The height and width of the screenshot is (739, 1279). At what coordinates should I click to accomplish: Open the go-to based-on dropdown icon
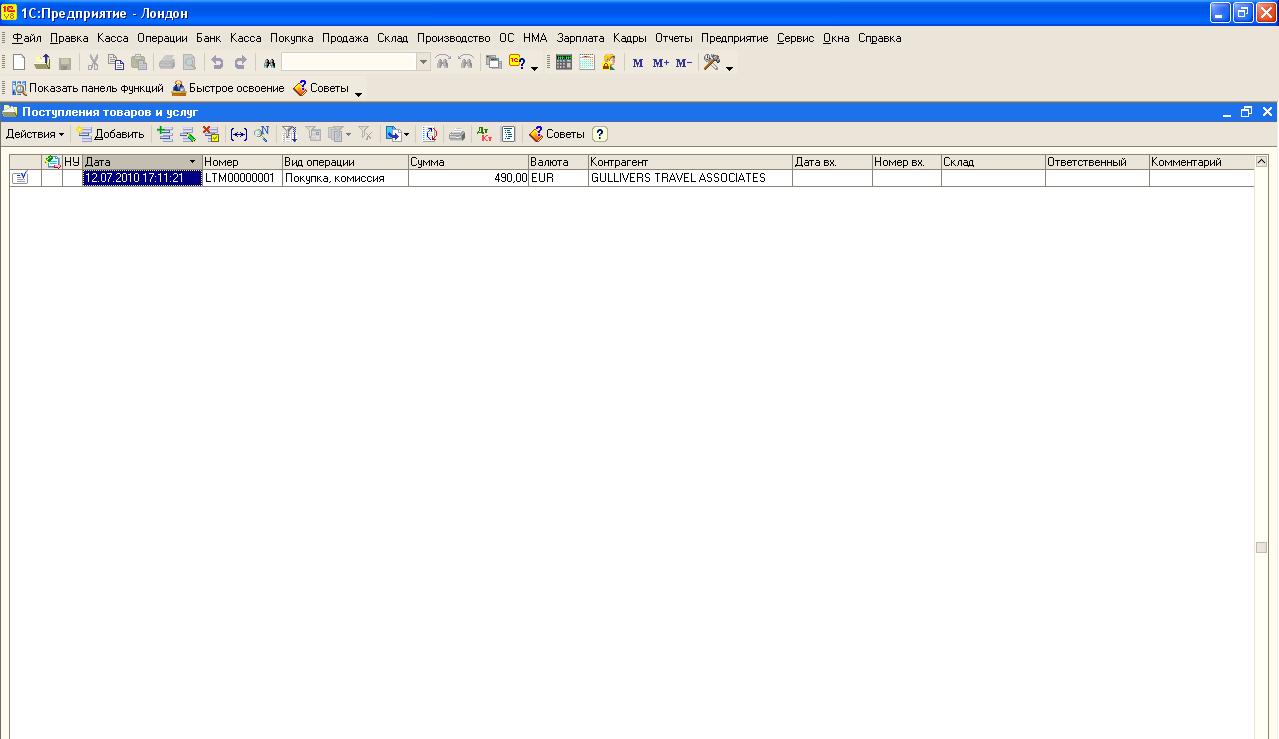pyautogui.click(x=397, y=134)
